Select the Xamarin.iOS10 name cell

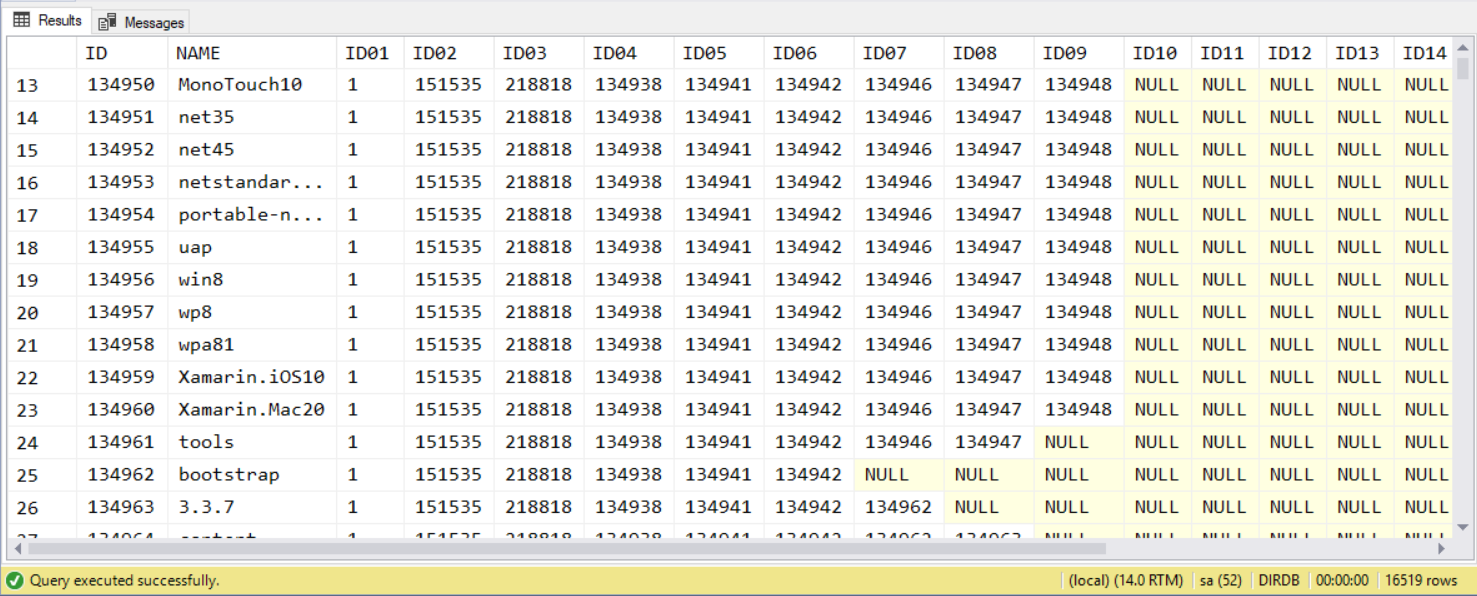[251, 377]
